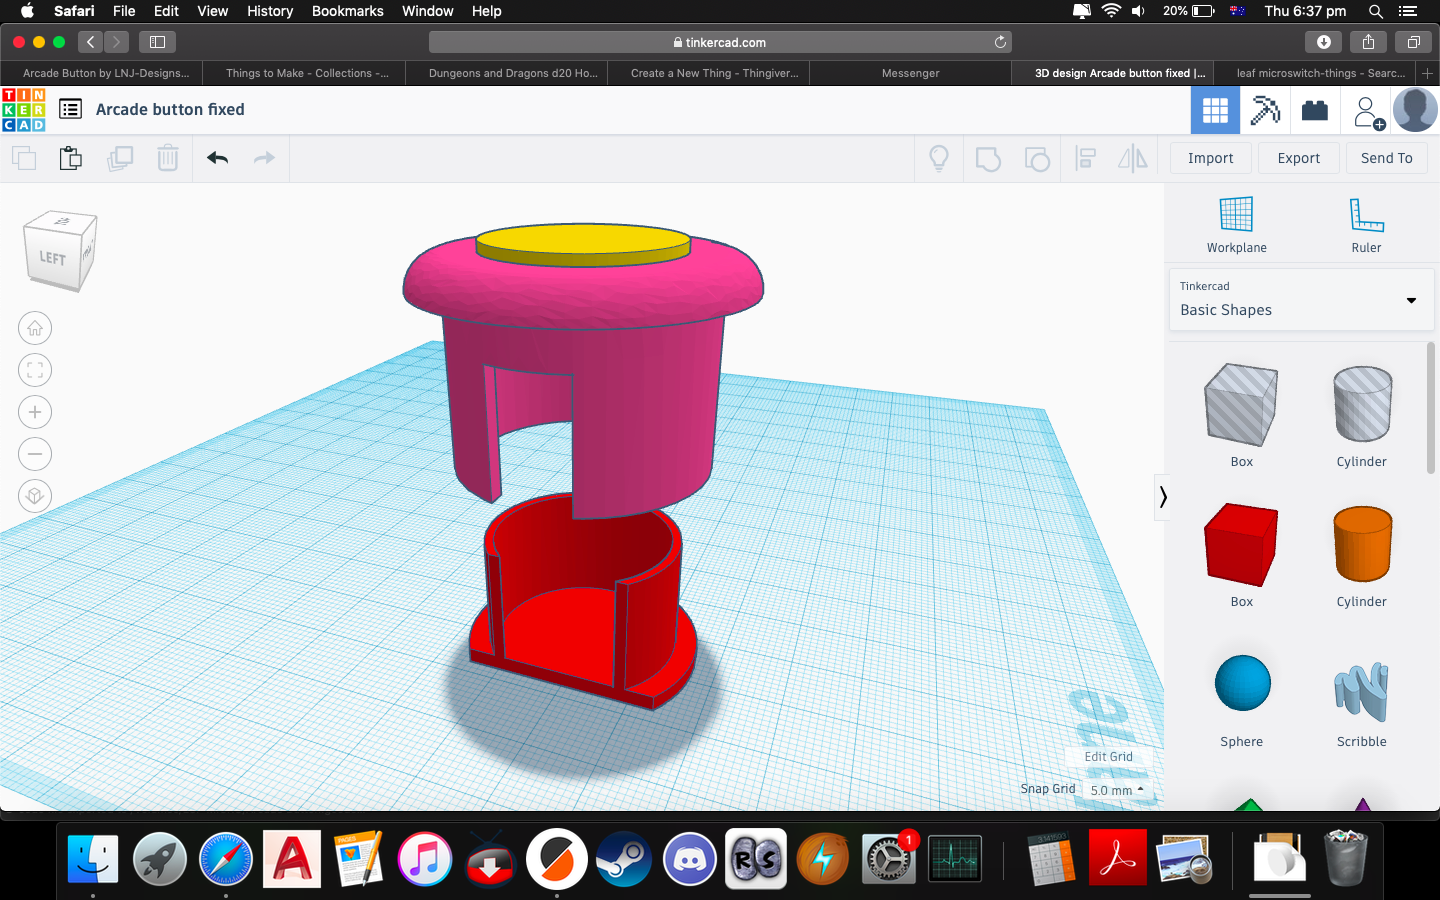Open the Blocks pickaxe mode

pyautogui.click(x=1265, y=110)
